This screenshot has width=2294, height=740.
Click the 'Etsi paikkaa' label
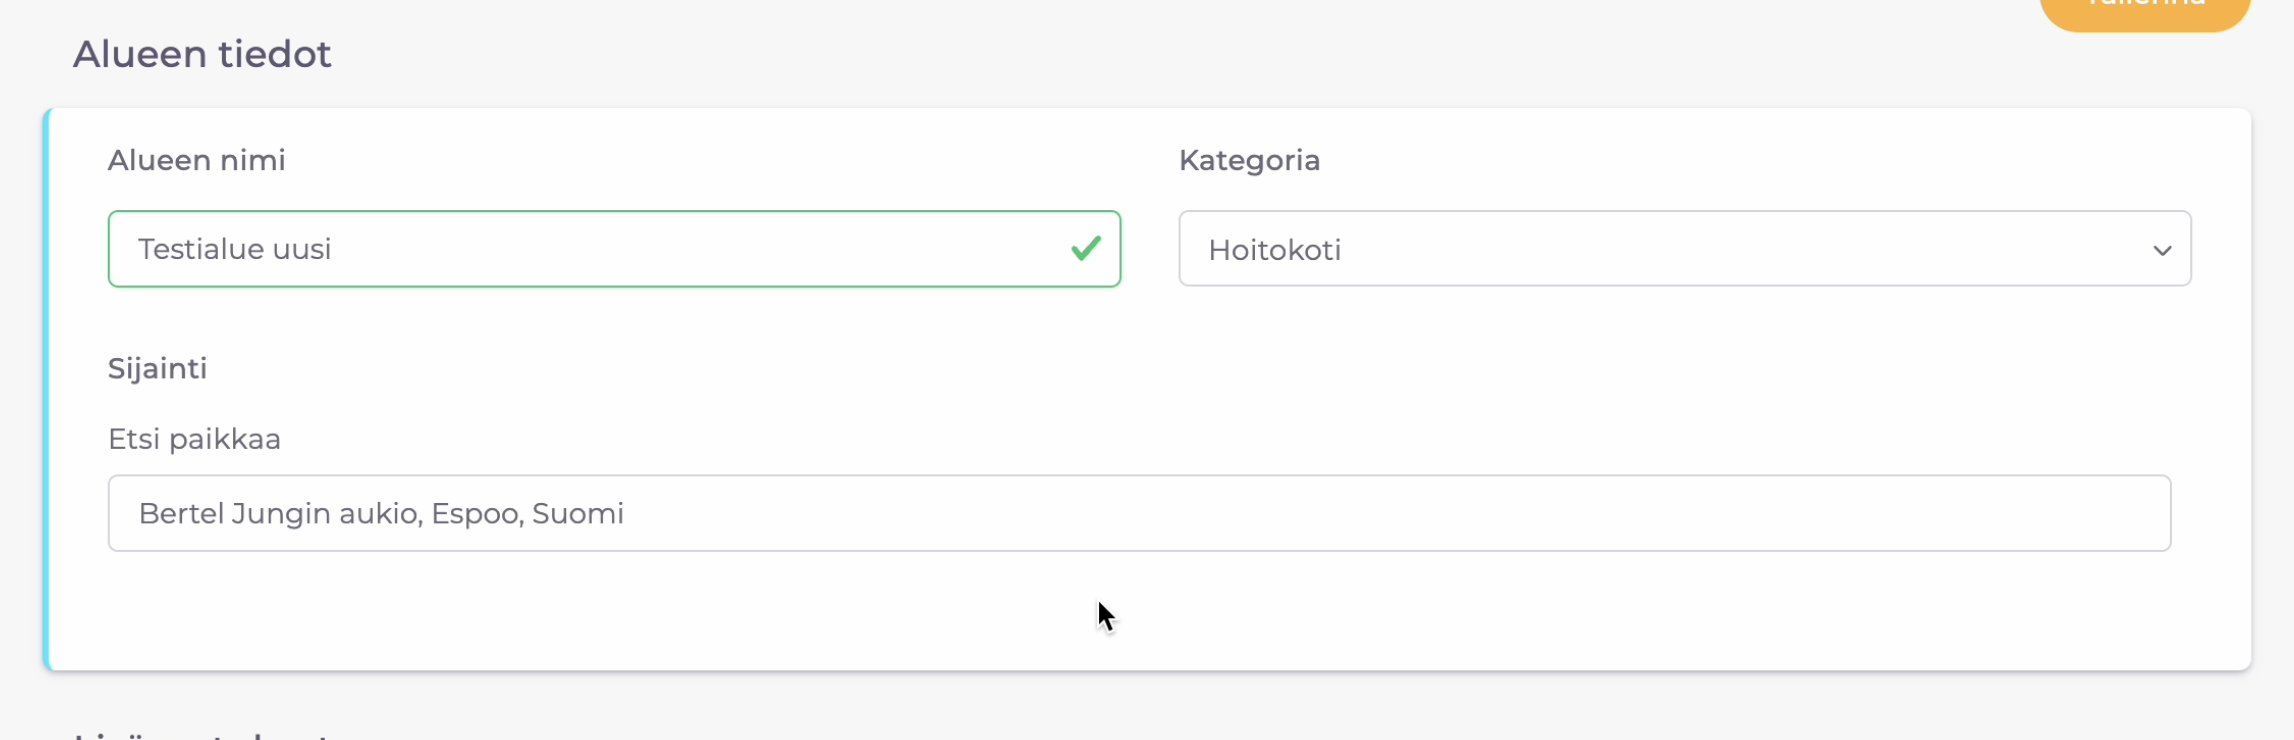(194, 439)
